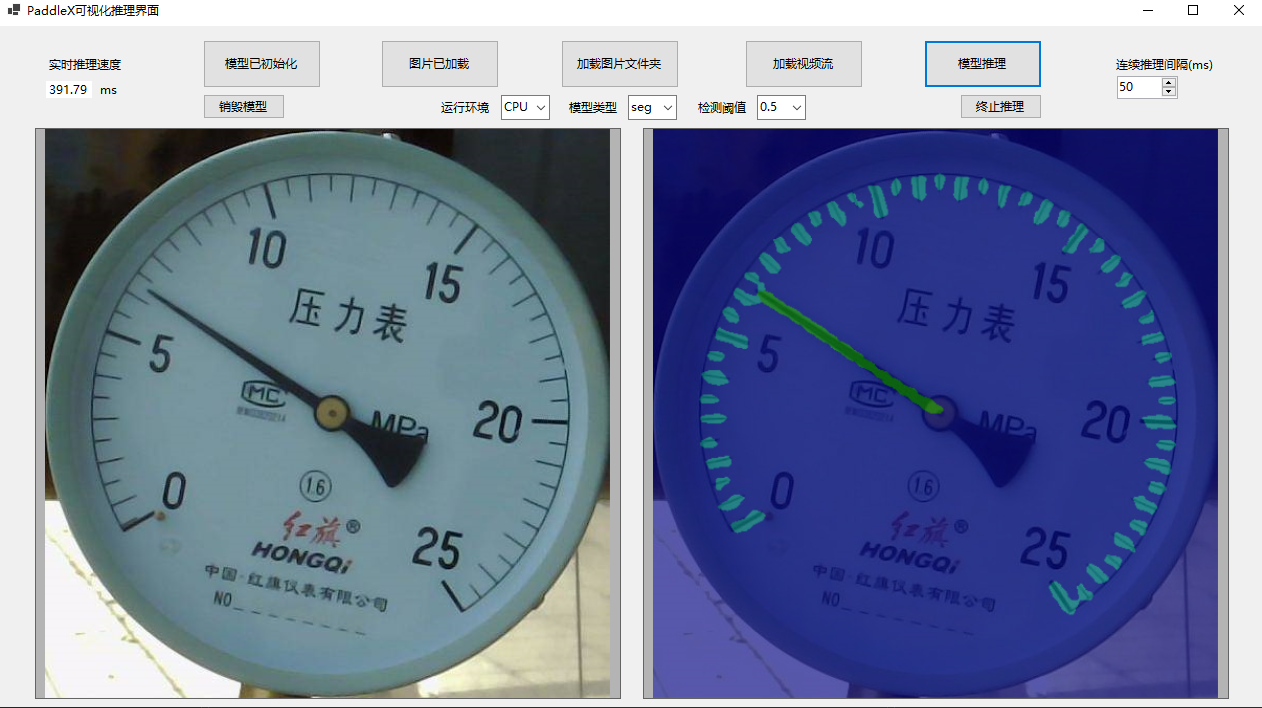
Task: Maximize the PaddleX window
Action: (1193, 10)
